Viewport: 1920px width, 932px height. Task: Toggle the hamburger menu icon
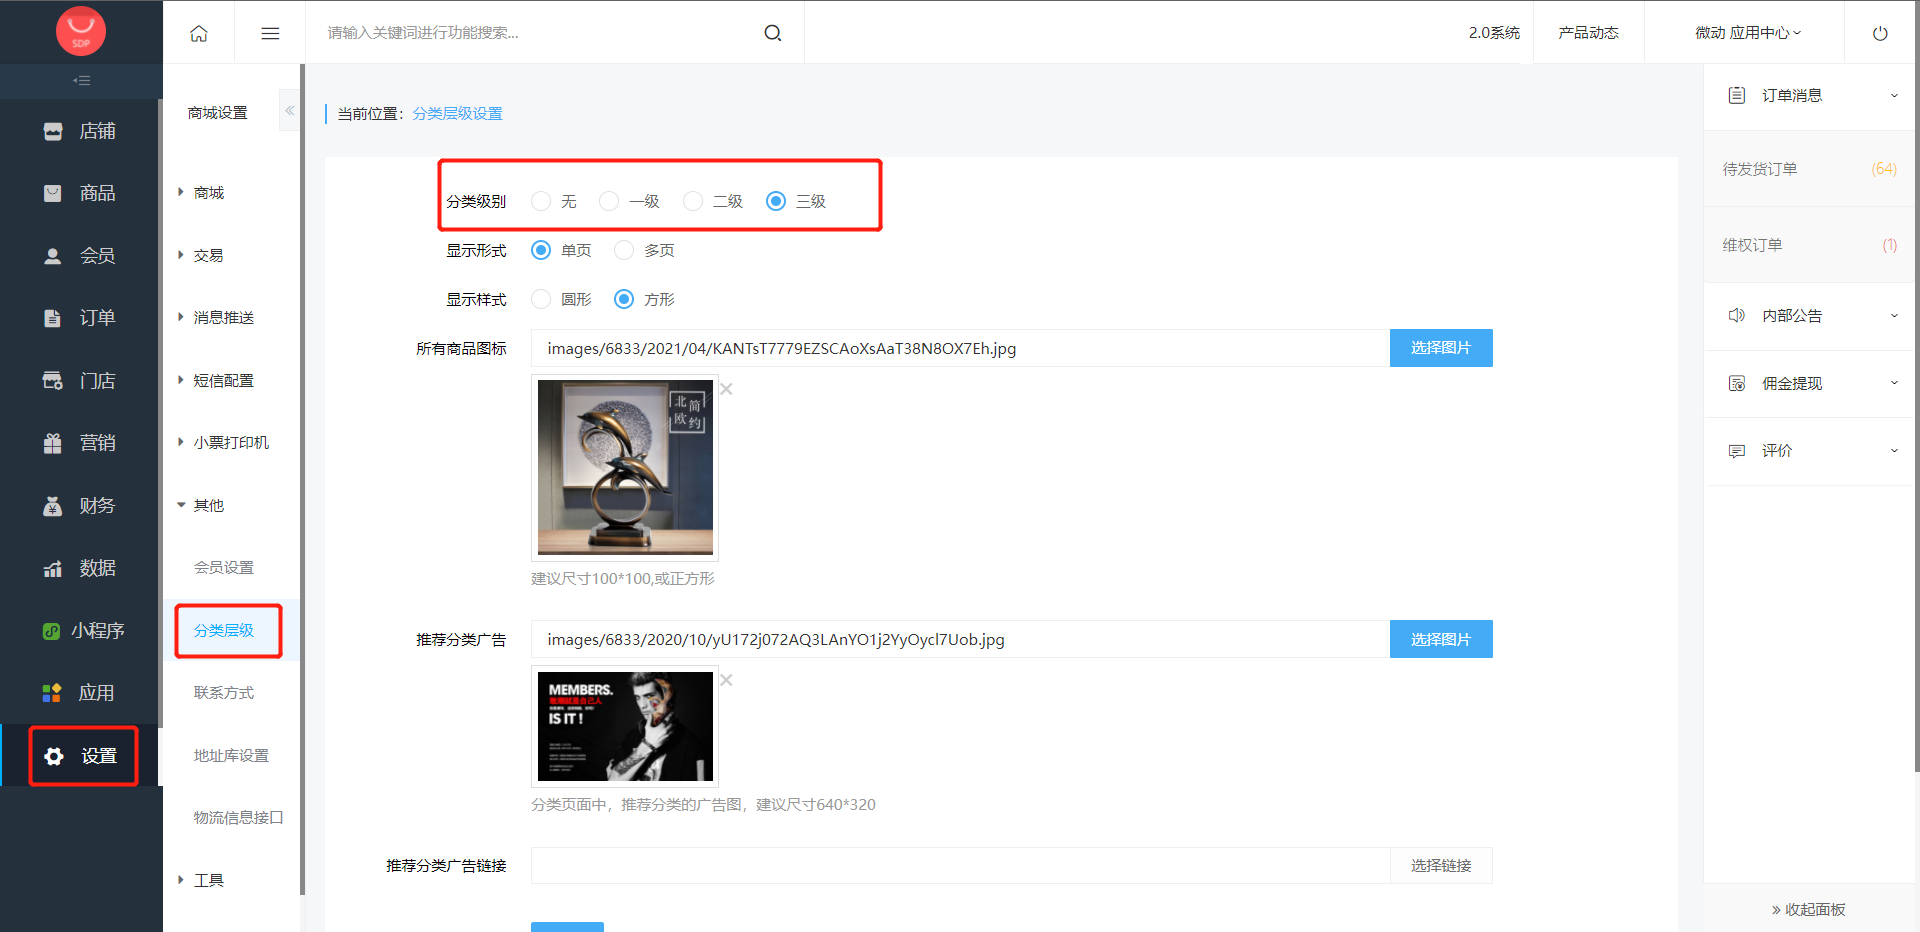click(x=270, y=33)
